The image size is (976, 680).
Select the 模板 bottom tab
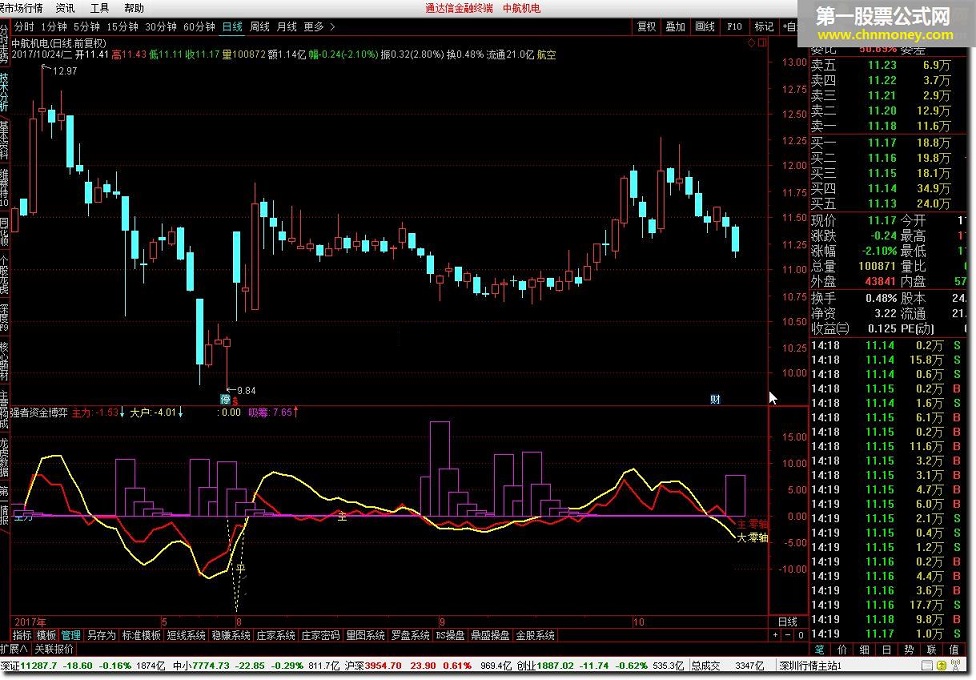tap(47, 636)
